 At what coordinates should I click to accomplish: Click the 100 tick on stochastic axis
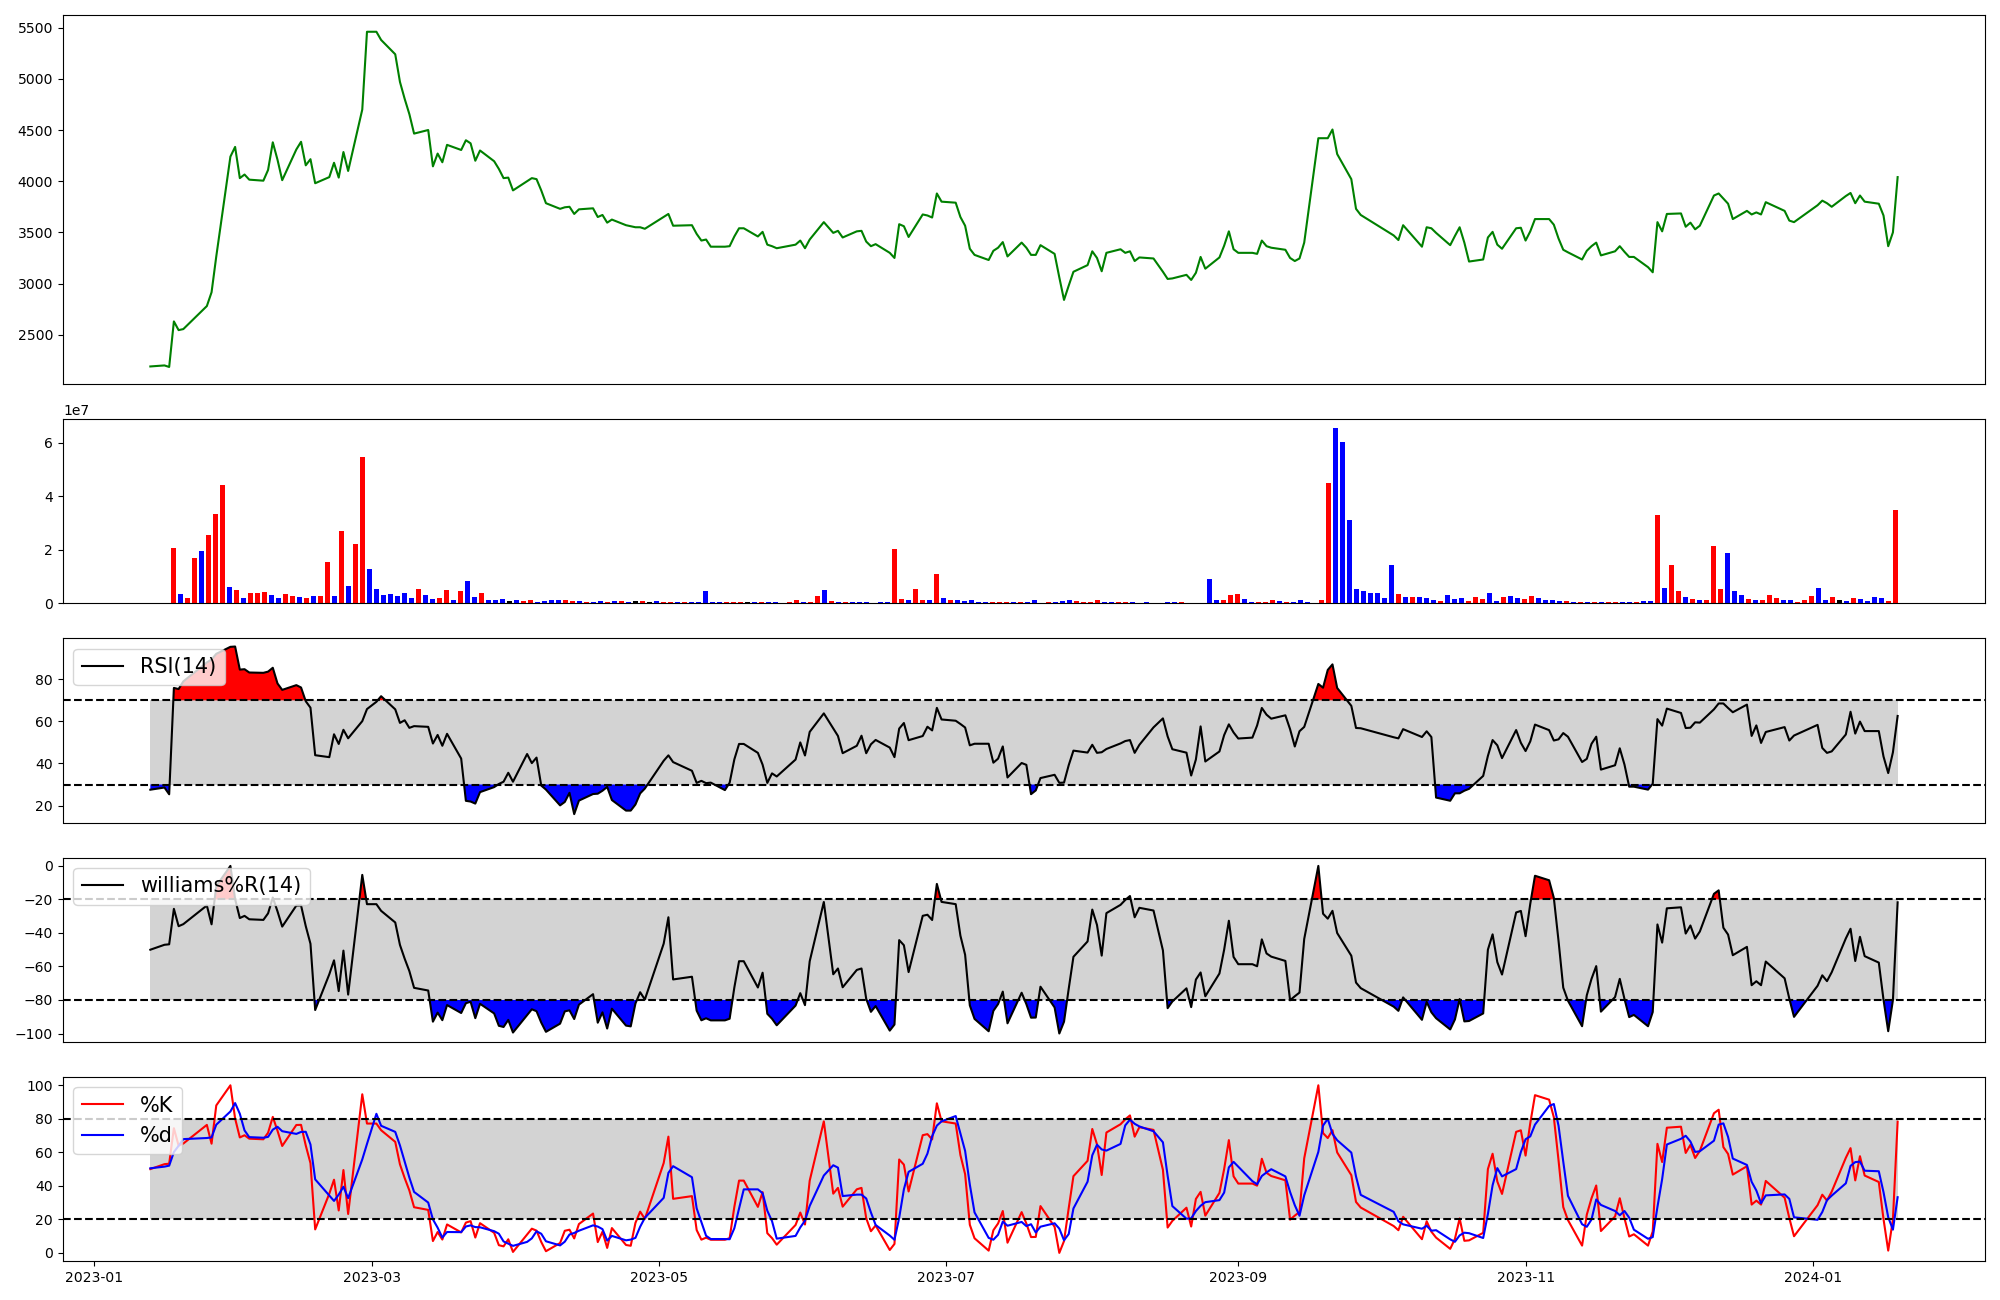(41, 1086)
